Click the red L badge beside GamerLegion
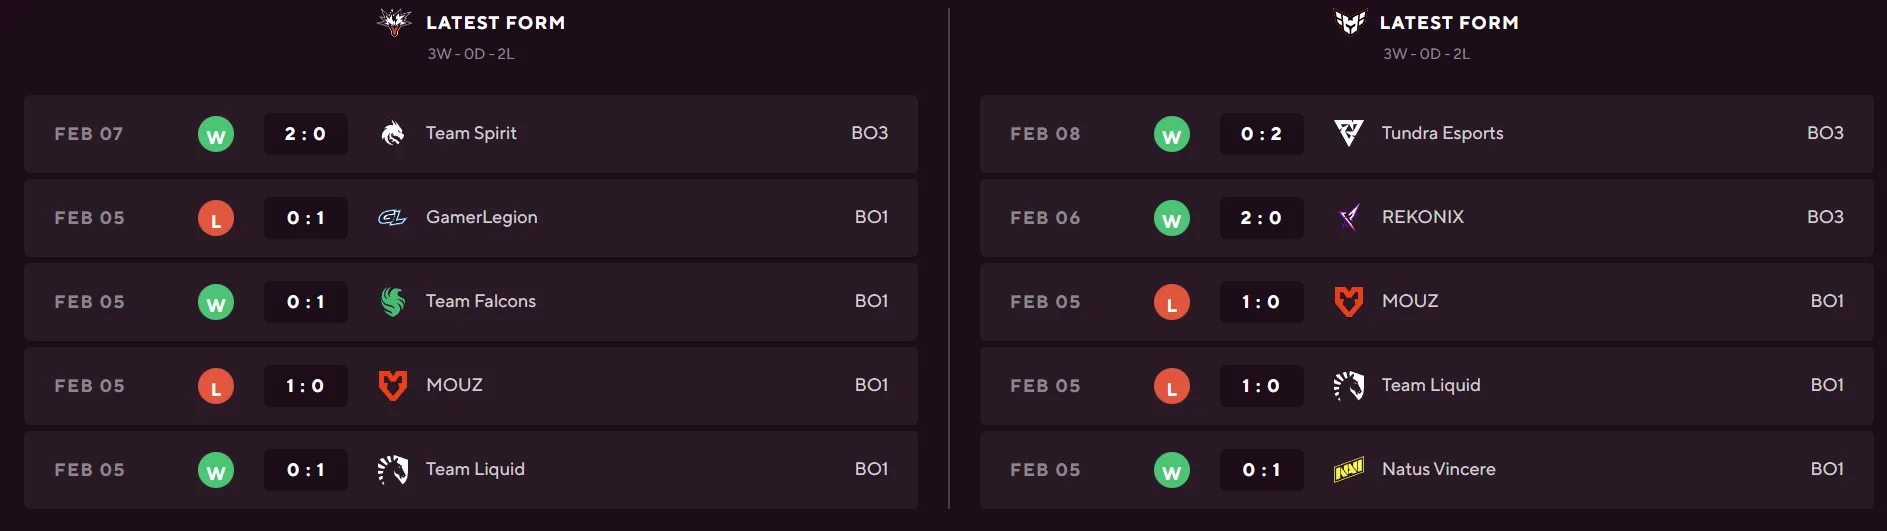The image size is (1887, 531). tap(216, 218)
